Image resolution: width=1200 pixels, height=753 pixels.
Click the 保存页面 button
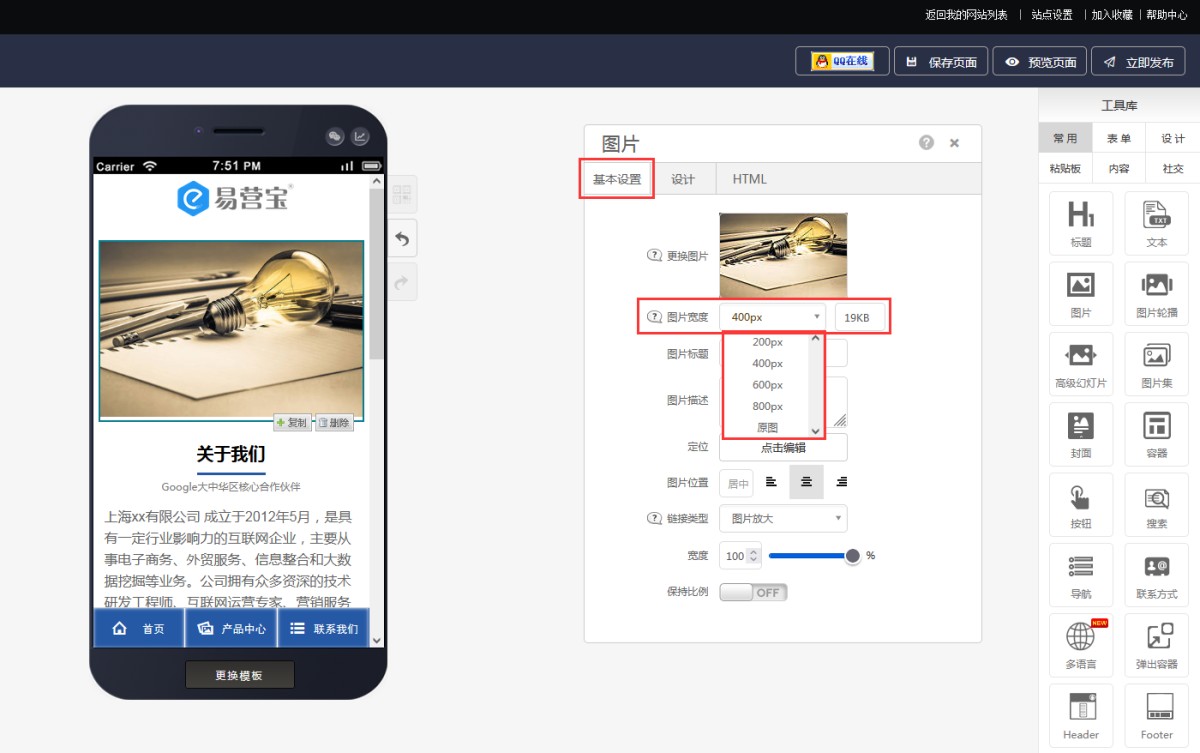941,62
